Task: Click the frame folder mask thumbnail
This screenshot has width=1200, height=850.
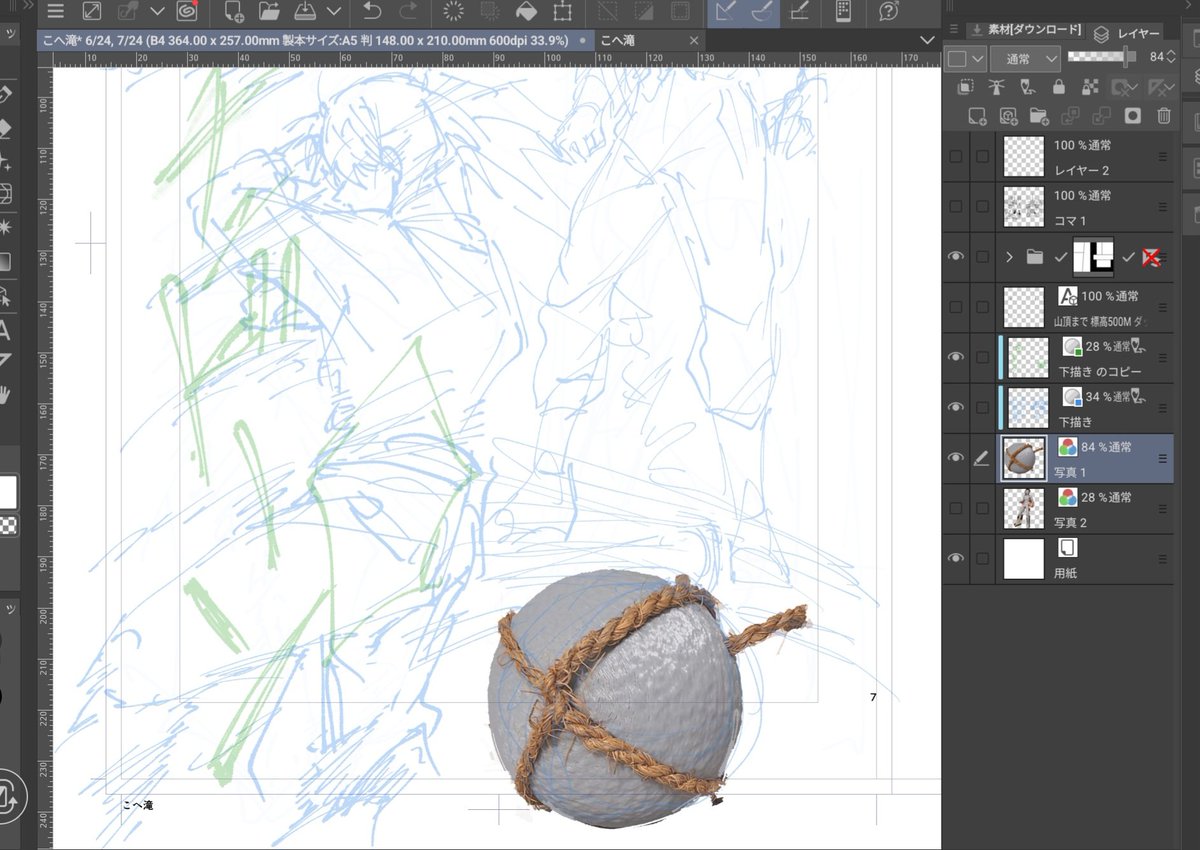Action: coord(1093,257)
